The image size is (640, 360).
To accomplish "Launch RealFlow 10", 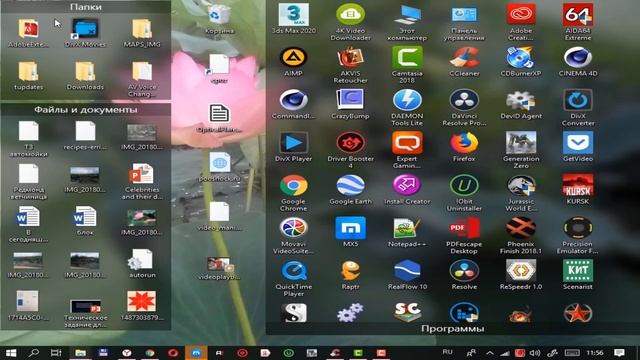I will coord(407,271).
